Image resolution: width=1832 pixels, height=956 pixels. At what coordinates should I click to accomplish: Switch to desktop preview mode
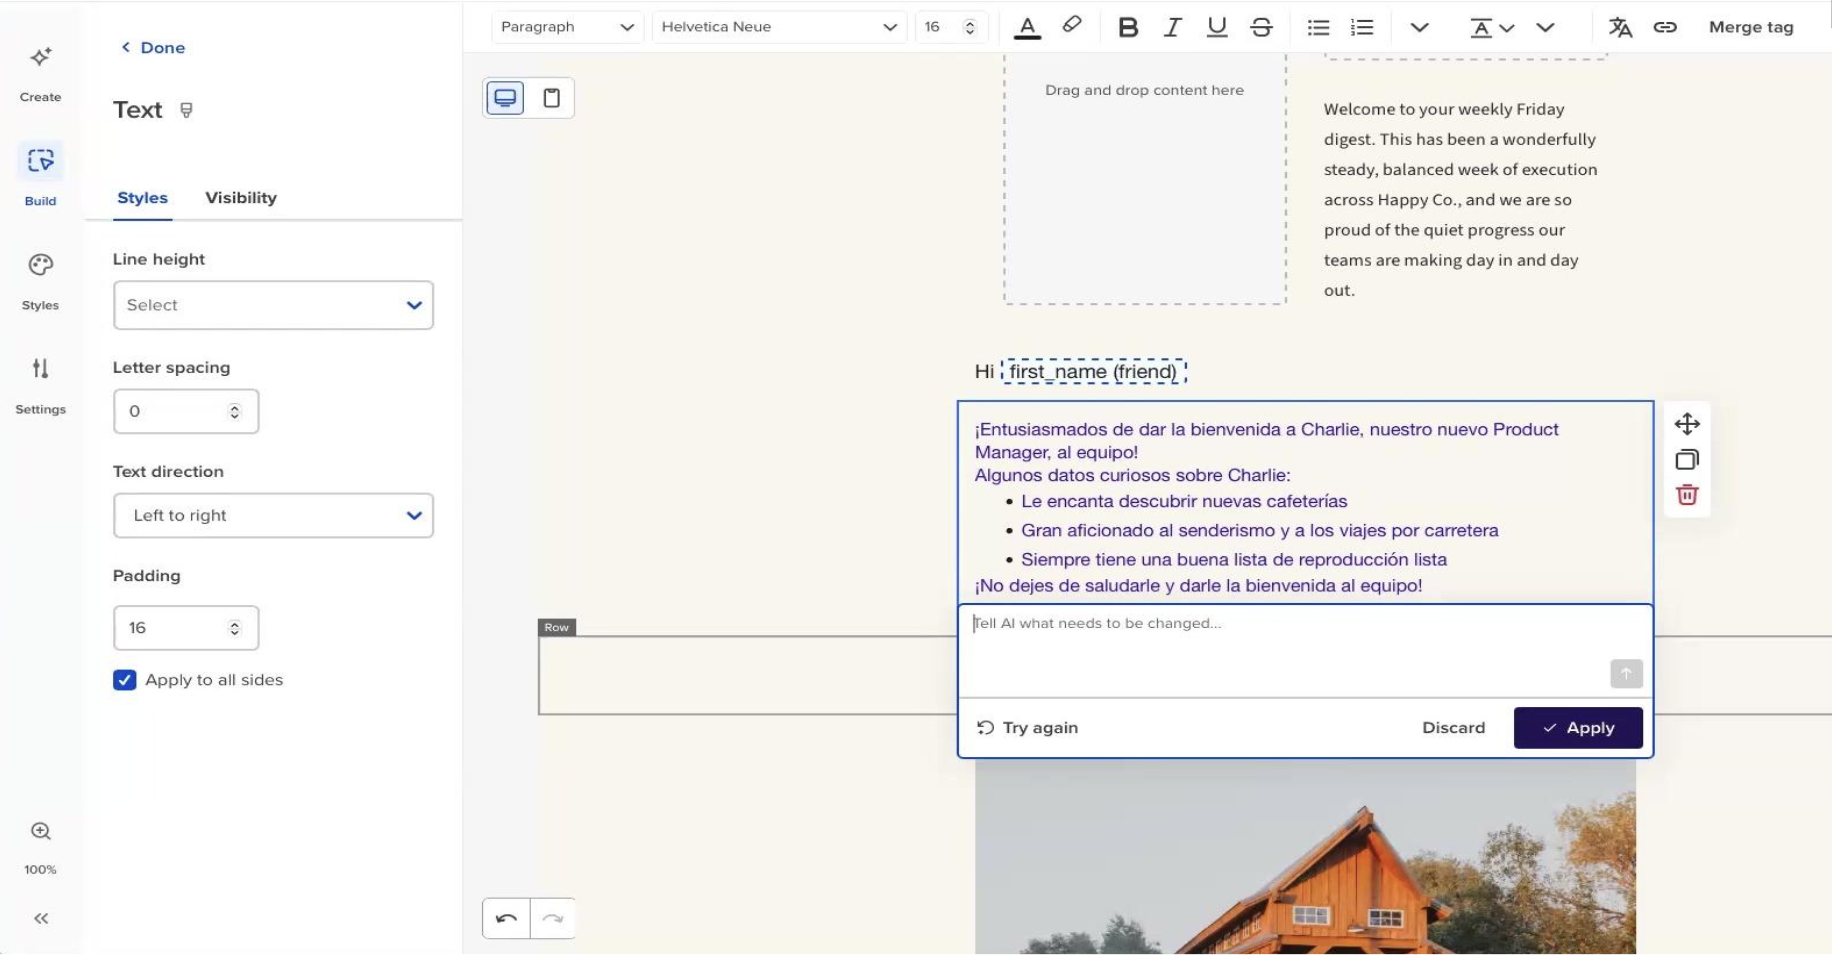click(505, 98)
